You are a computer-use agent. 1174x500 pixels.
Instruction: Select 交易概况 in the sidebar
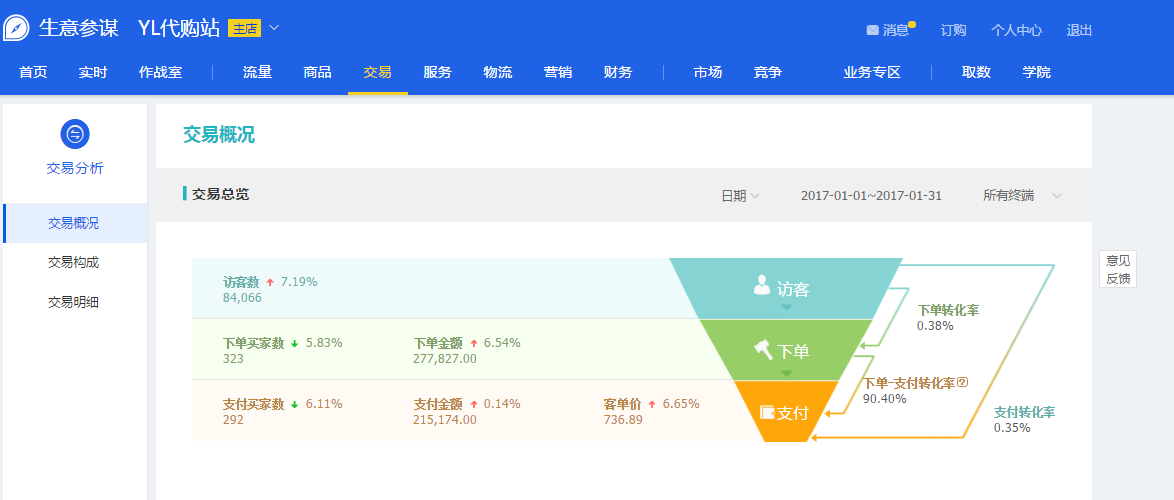pos(75,223)
